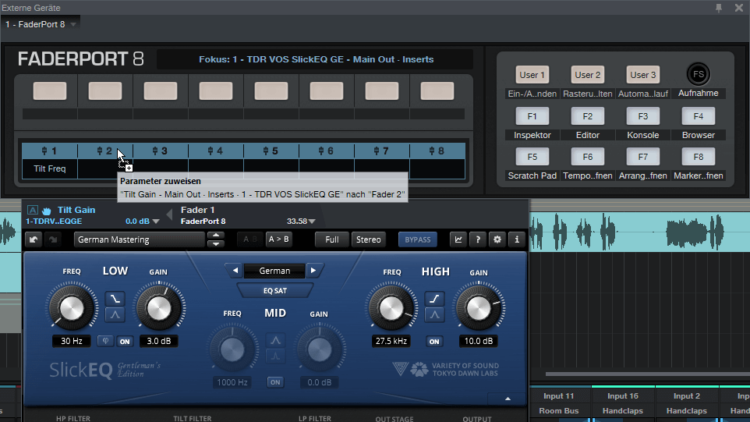The height and width of the screenshot is (422, 750).
Task: Open the FaderPort 8 device dropdown
Action: (41, 24)
